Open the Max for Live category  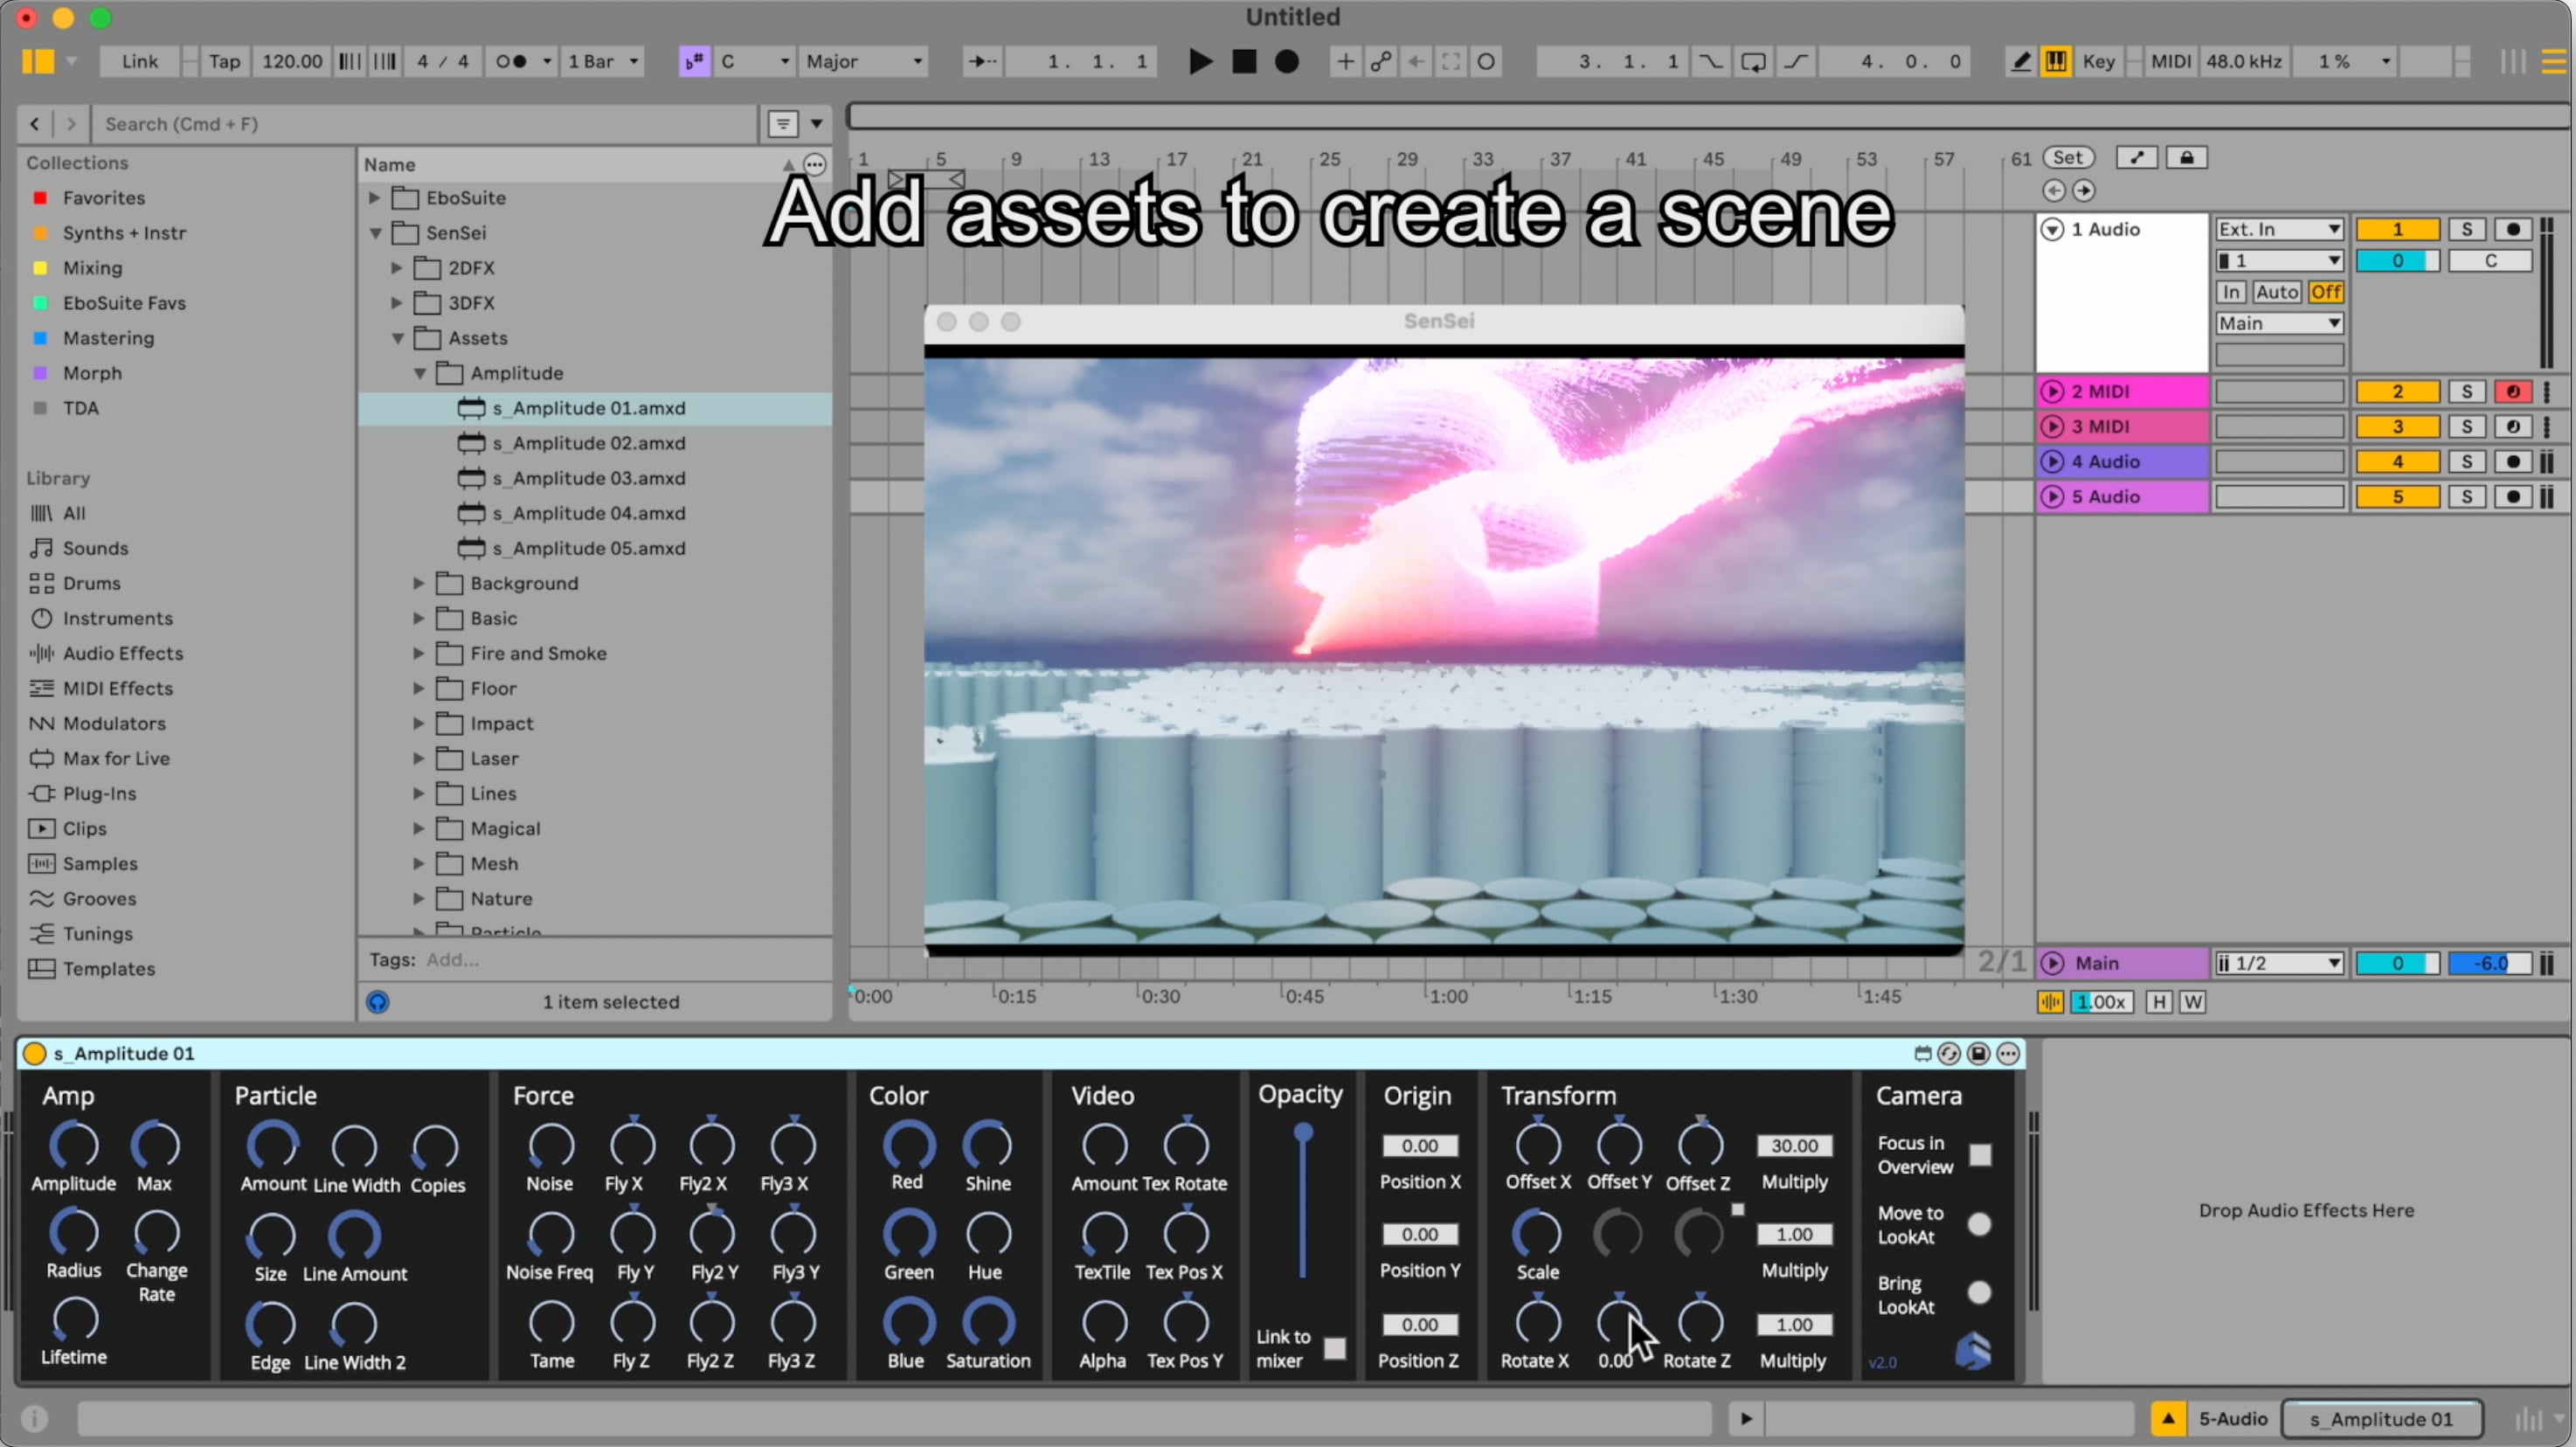pos(116,758)
